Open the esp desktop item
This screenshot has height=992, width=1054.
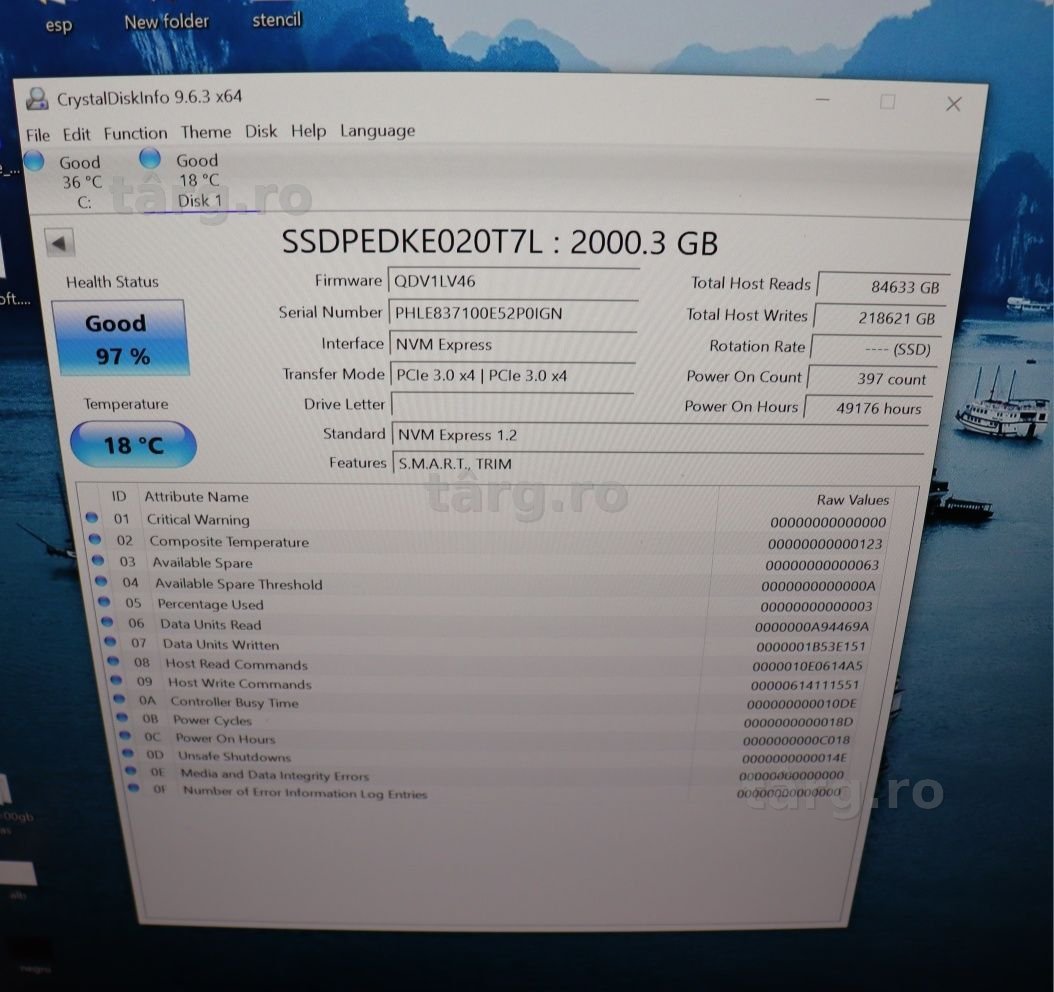[58, 25]
